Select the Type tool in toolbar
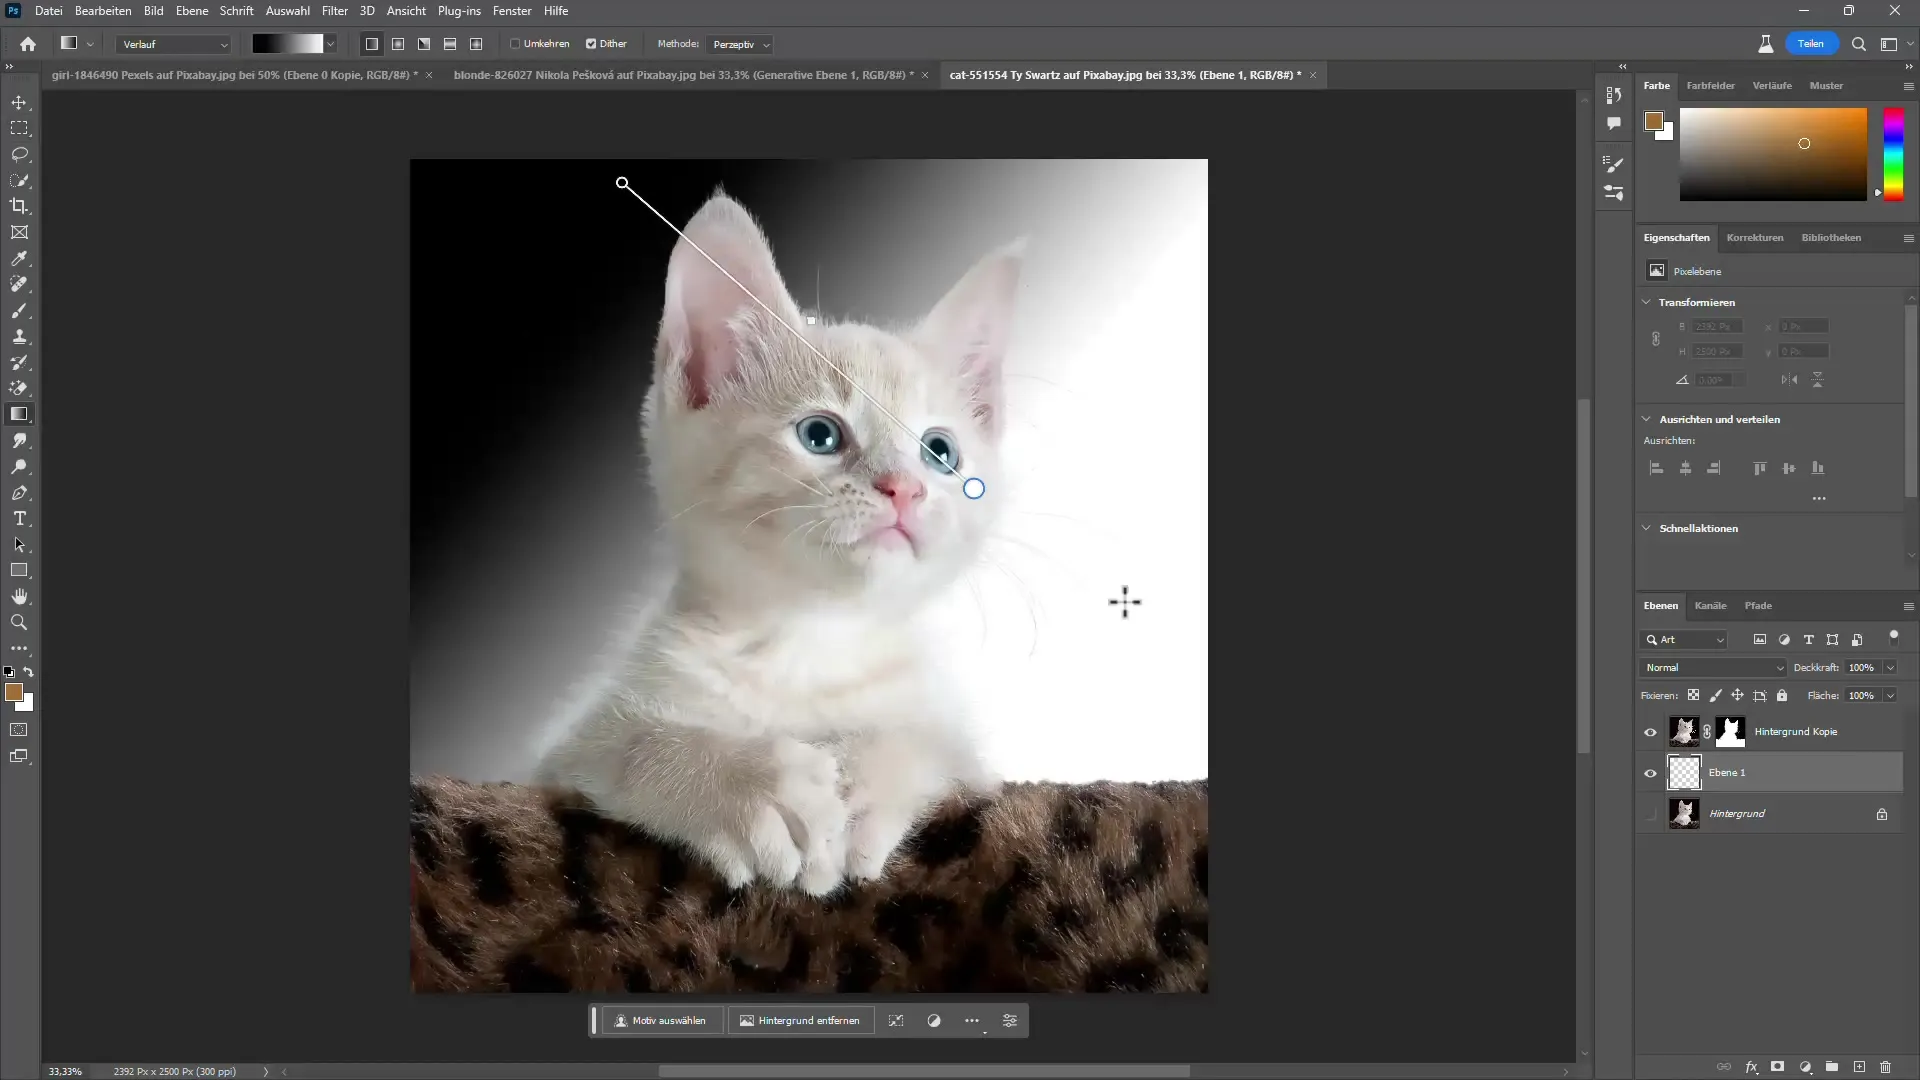 click(x=20, y=518)
